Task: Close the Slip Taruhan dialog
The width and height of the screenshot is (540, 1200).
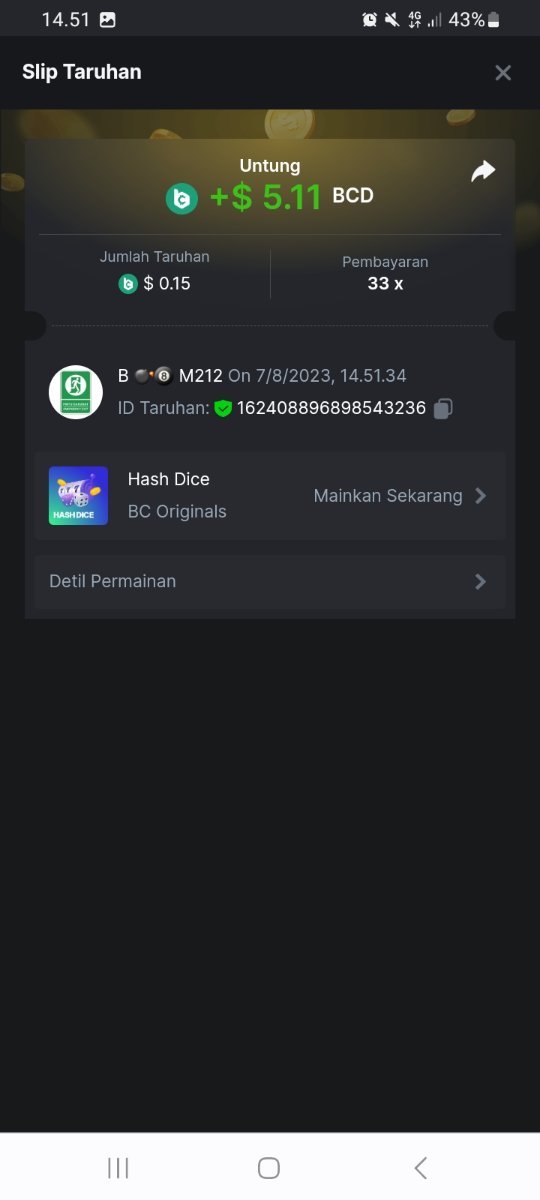Action: [x=503, y=72]
